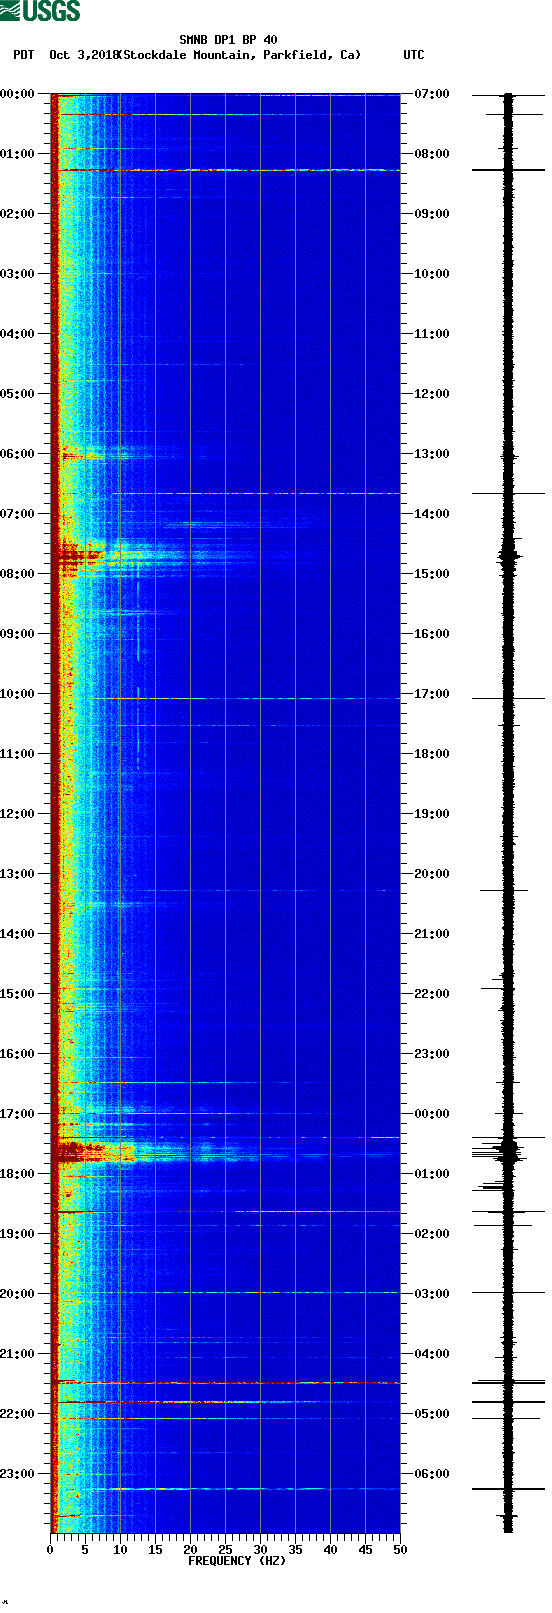Select the title text SMNB DP1 BP 40
This screenshot has height=1613, width=552.
pos(228,40)
